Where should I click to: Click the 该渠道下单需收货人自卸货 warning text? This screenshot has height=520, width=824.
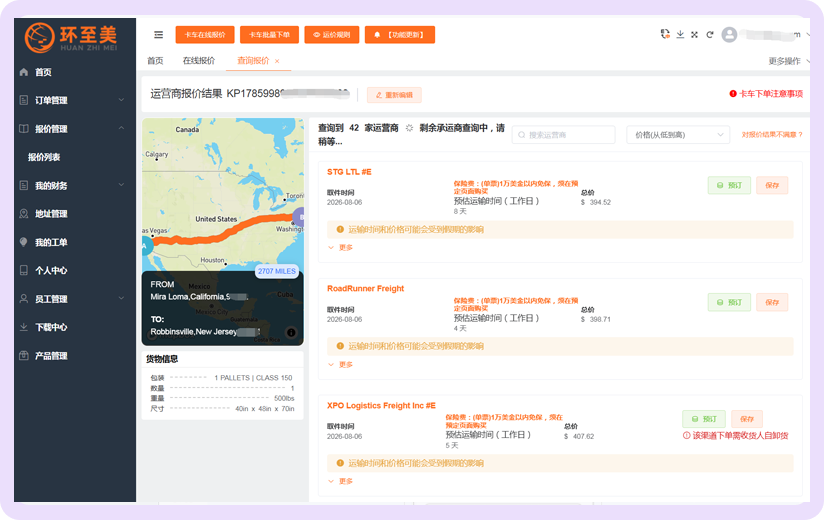point(740,435)
